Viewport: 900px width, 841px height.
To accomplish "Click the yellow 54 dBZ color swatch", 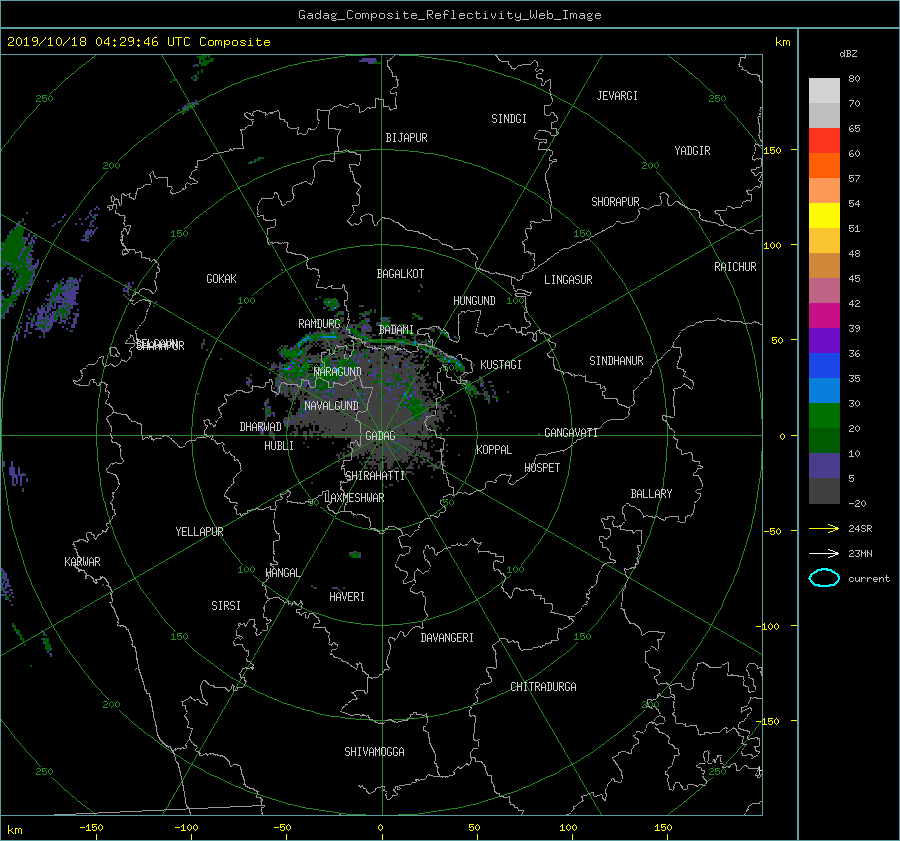I will 824,215.
